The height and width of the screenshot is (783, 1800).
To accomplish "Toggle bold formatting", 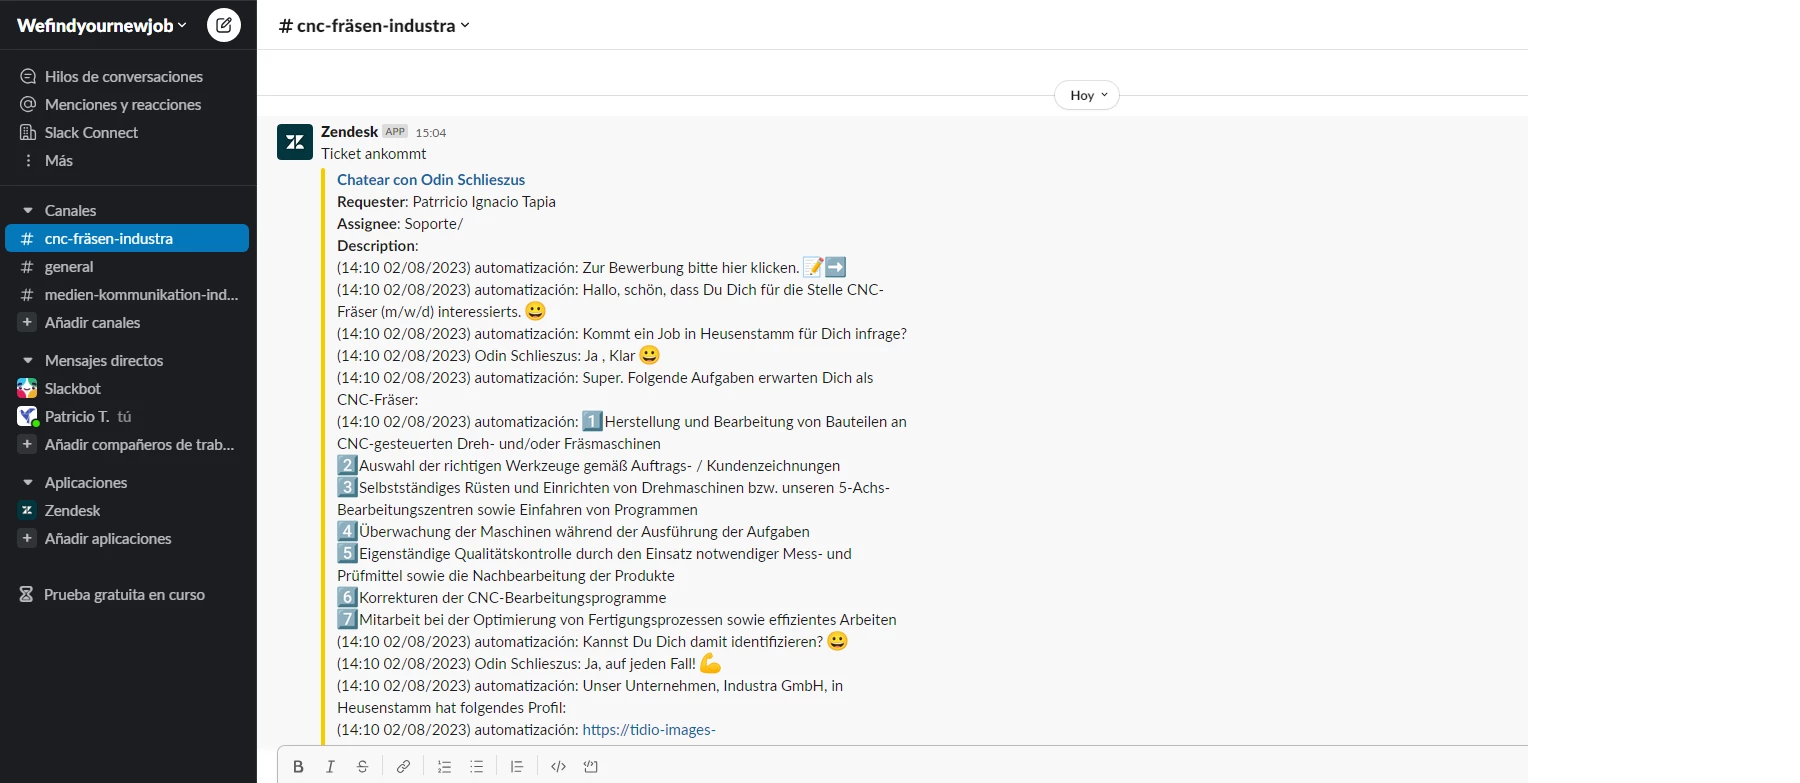I will coord(298,766).
